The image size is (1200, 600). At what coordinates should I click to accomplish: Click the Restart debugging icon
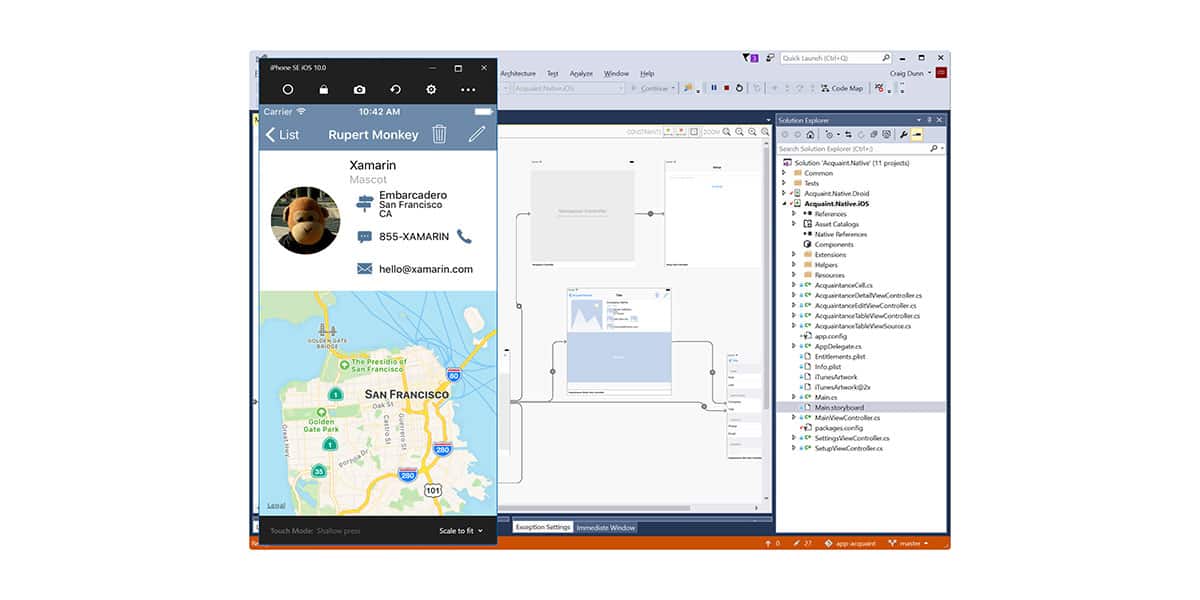pyautogui.click(x=739, y=88)
